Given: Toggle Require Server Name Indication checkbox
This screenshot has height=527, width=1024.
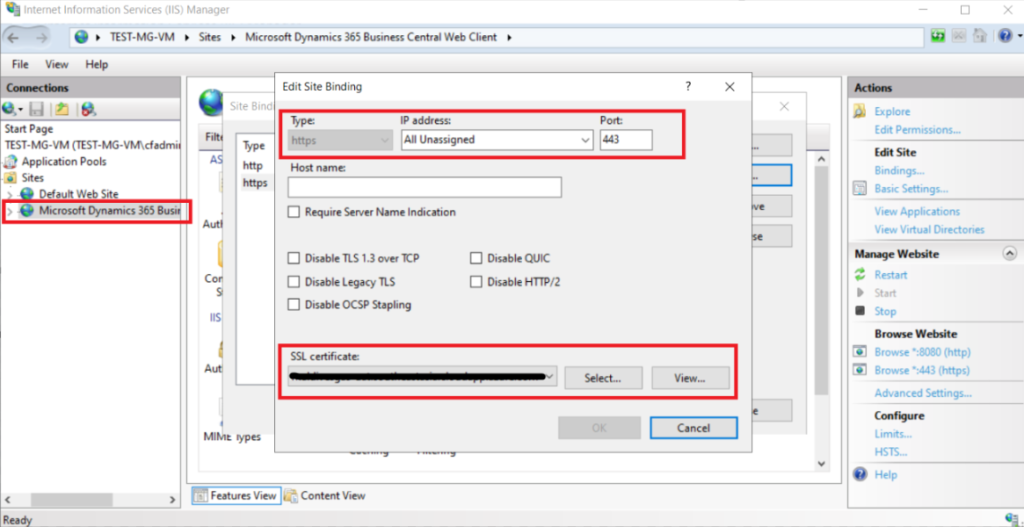Looking at the screenshot, I should (294, 212).
